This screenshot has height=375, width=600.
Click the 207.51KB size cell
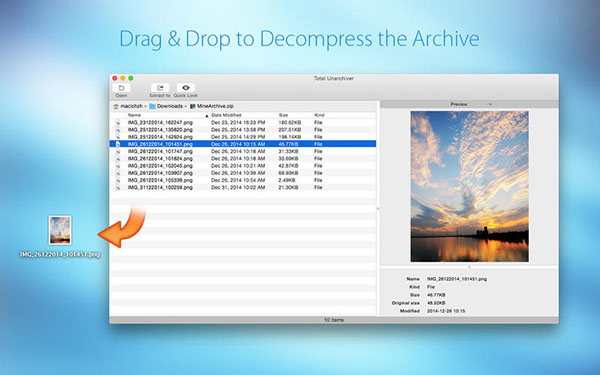(290, 130)
